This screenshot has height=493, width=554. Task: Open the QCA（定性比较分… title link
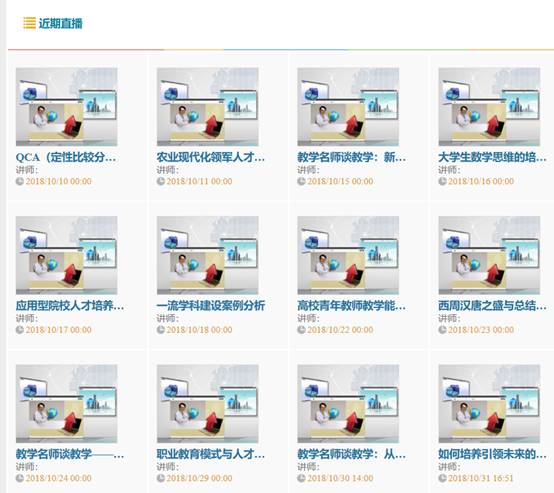tap(66, 157)
